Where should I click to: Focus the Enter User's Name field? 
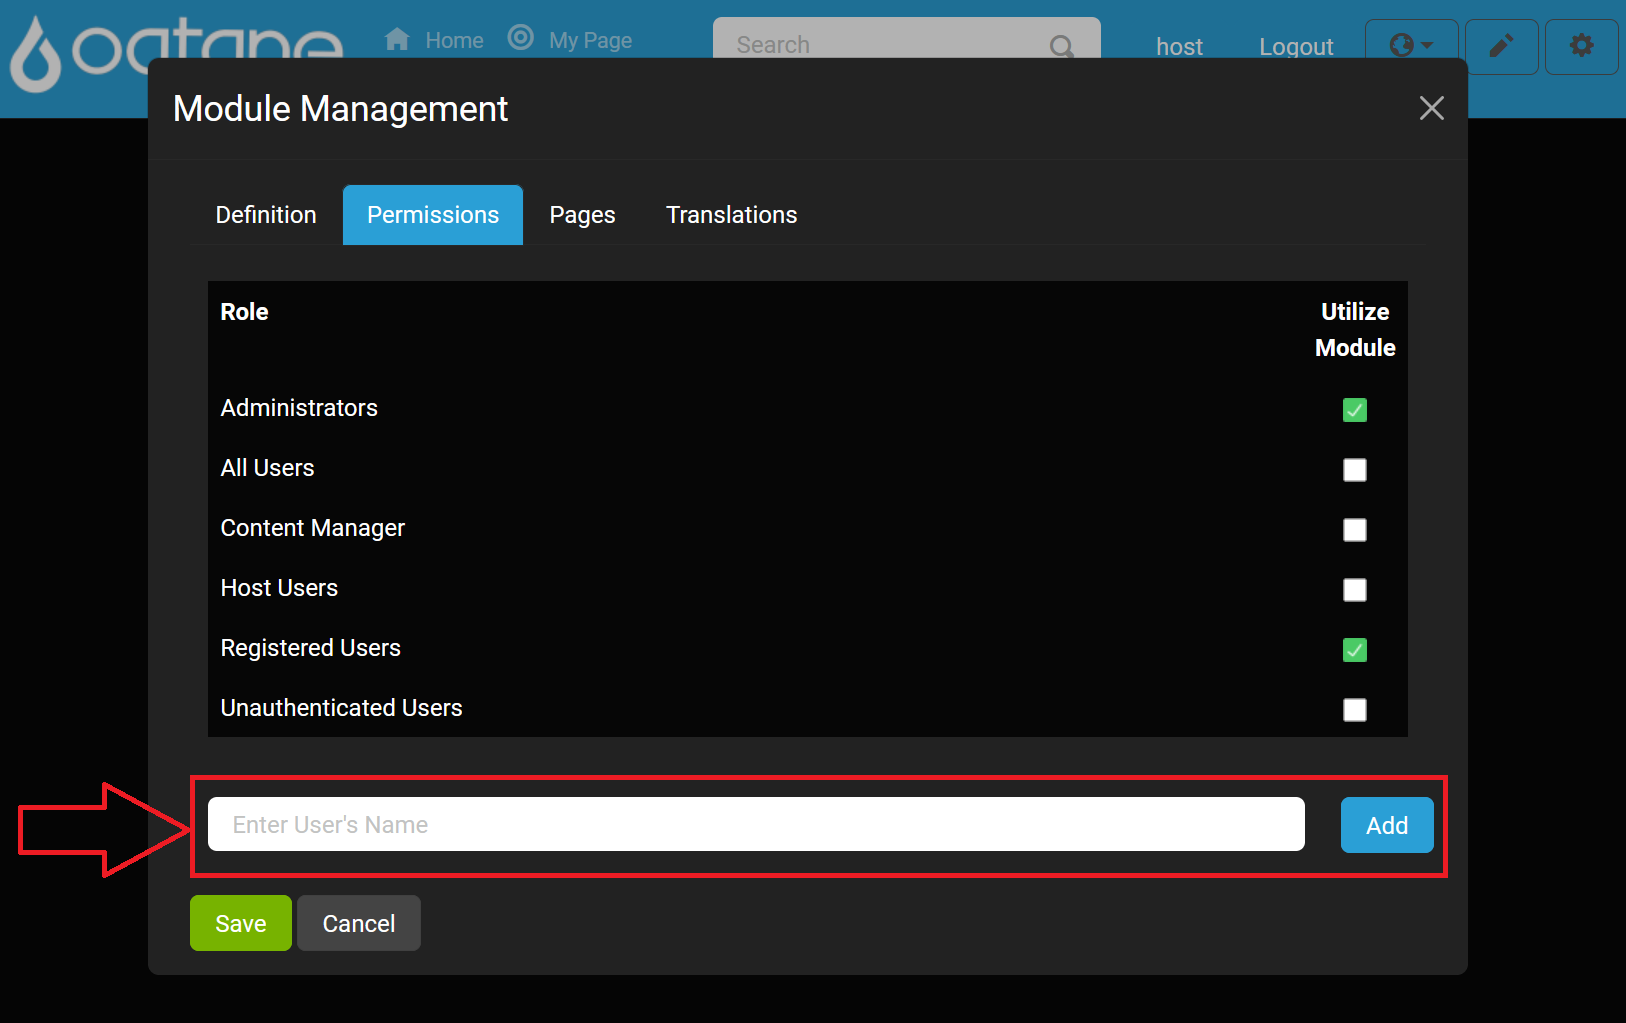coord(756,824)
